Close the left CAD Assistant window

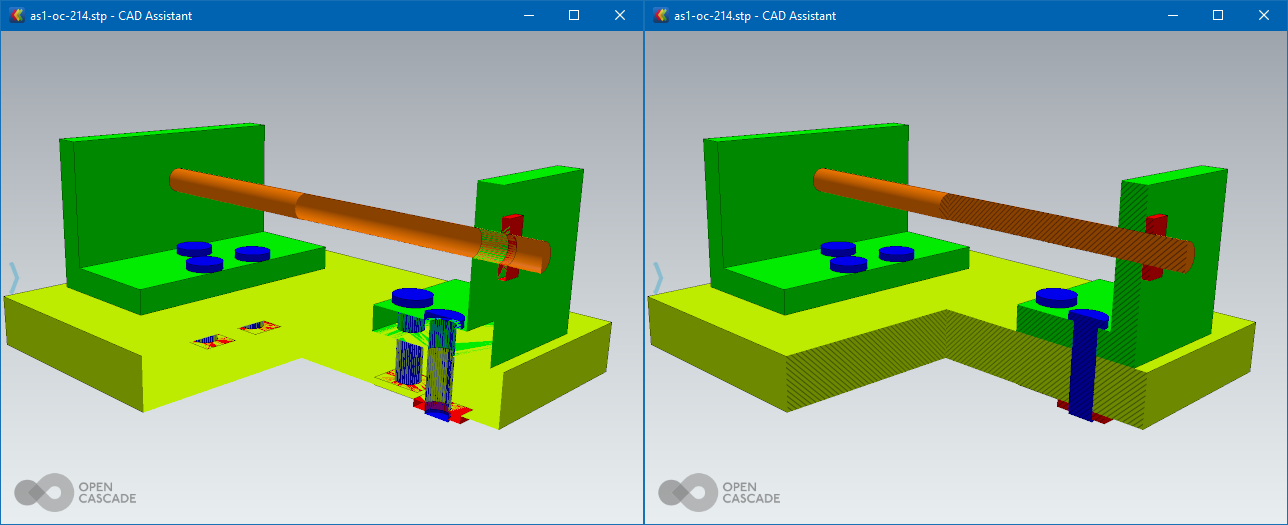pyautogui.click(x=619, y=15)
